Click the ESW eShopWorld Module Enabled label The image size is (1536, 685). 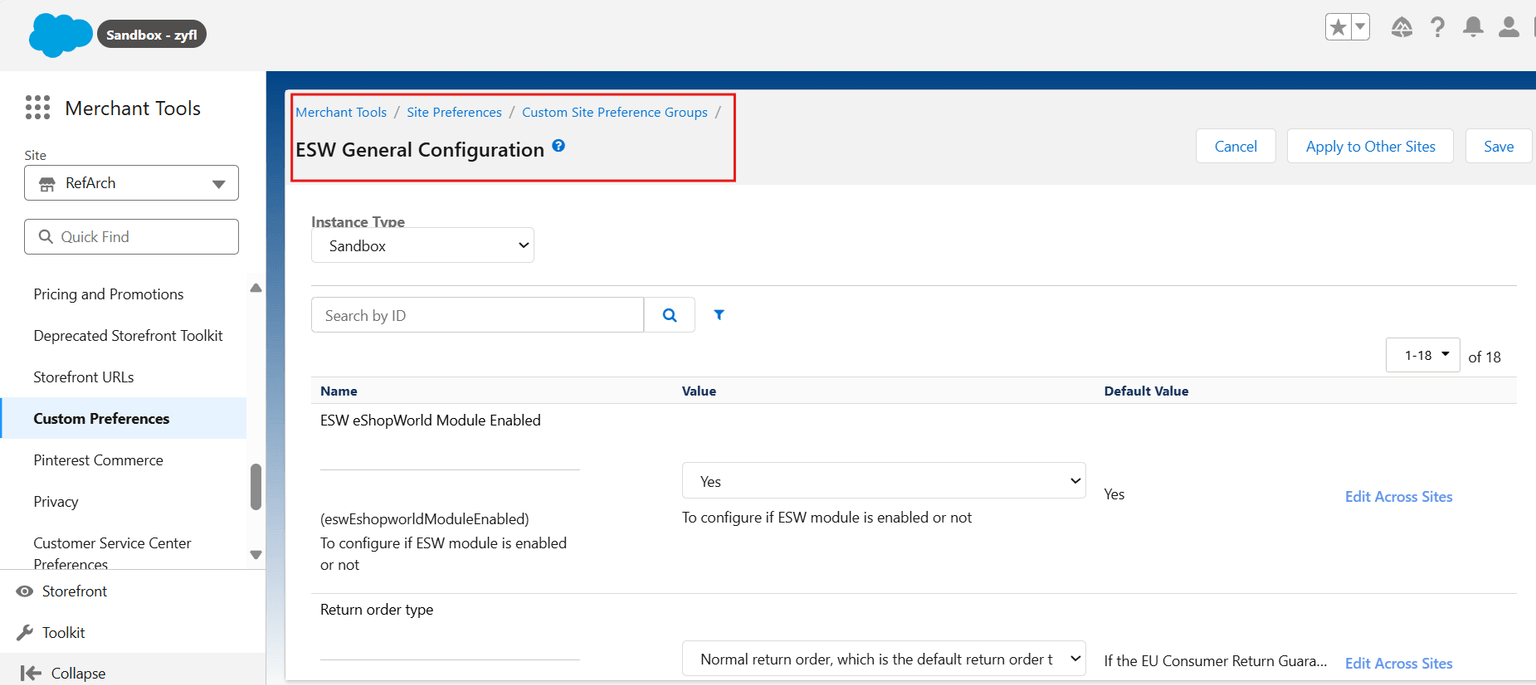(x=430, y=420)
